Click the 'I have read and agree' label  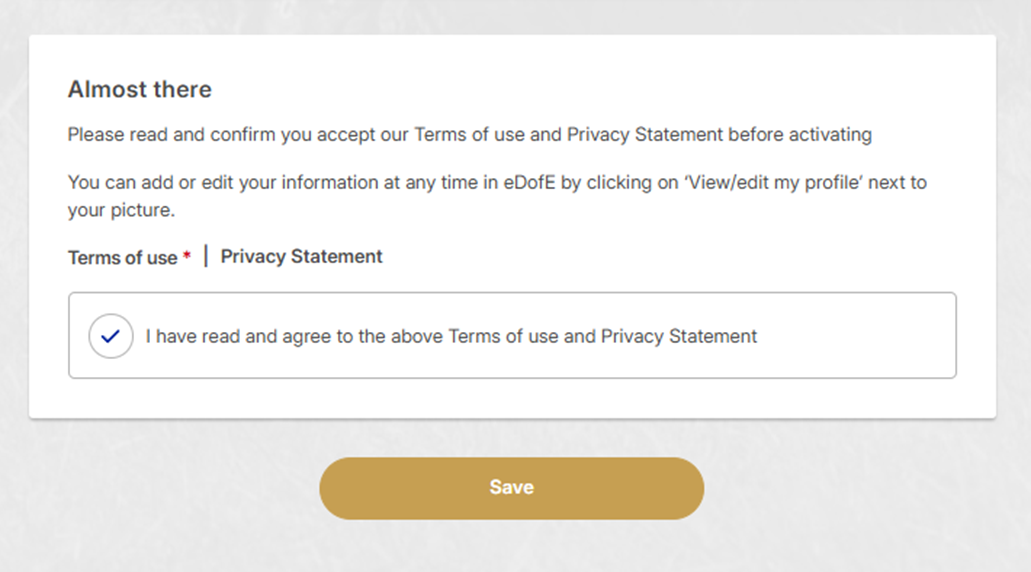tap(450, 337)
